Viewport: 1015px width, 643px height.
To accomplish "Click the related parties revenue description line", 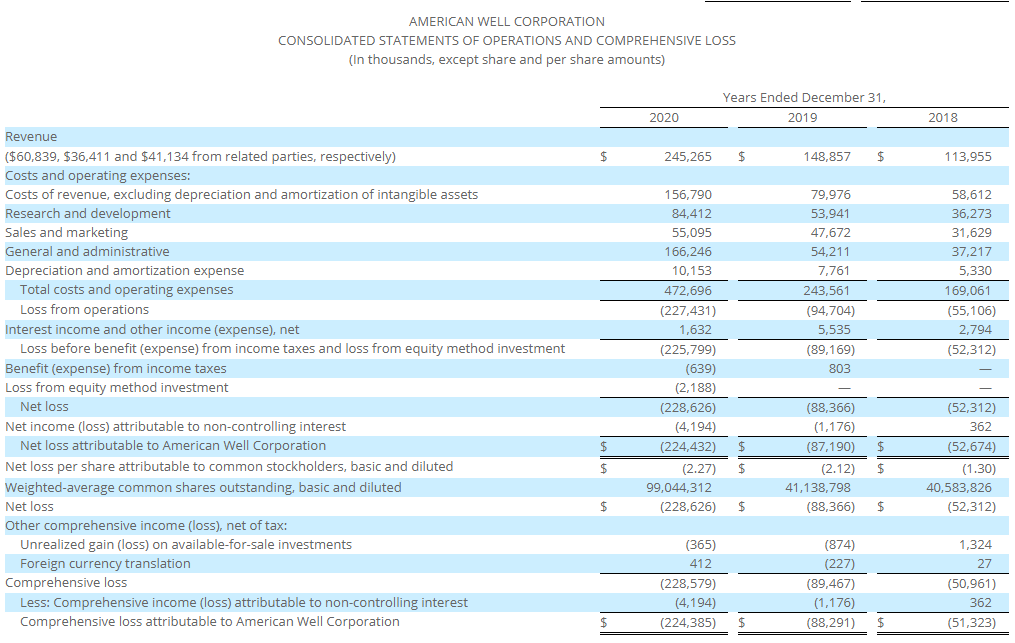I will click(x=201, y=157).
